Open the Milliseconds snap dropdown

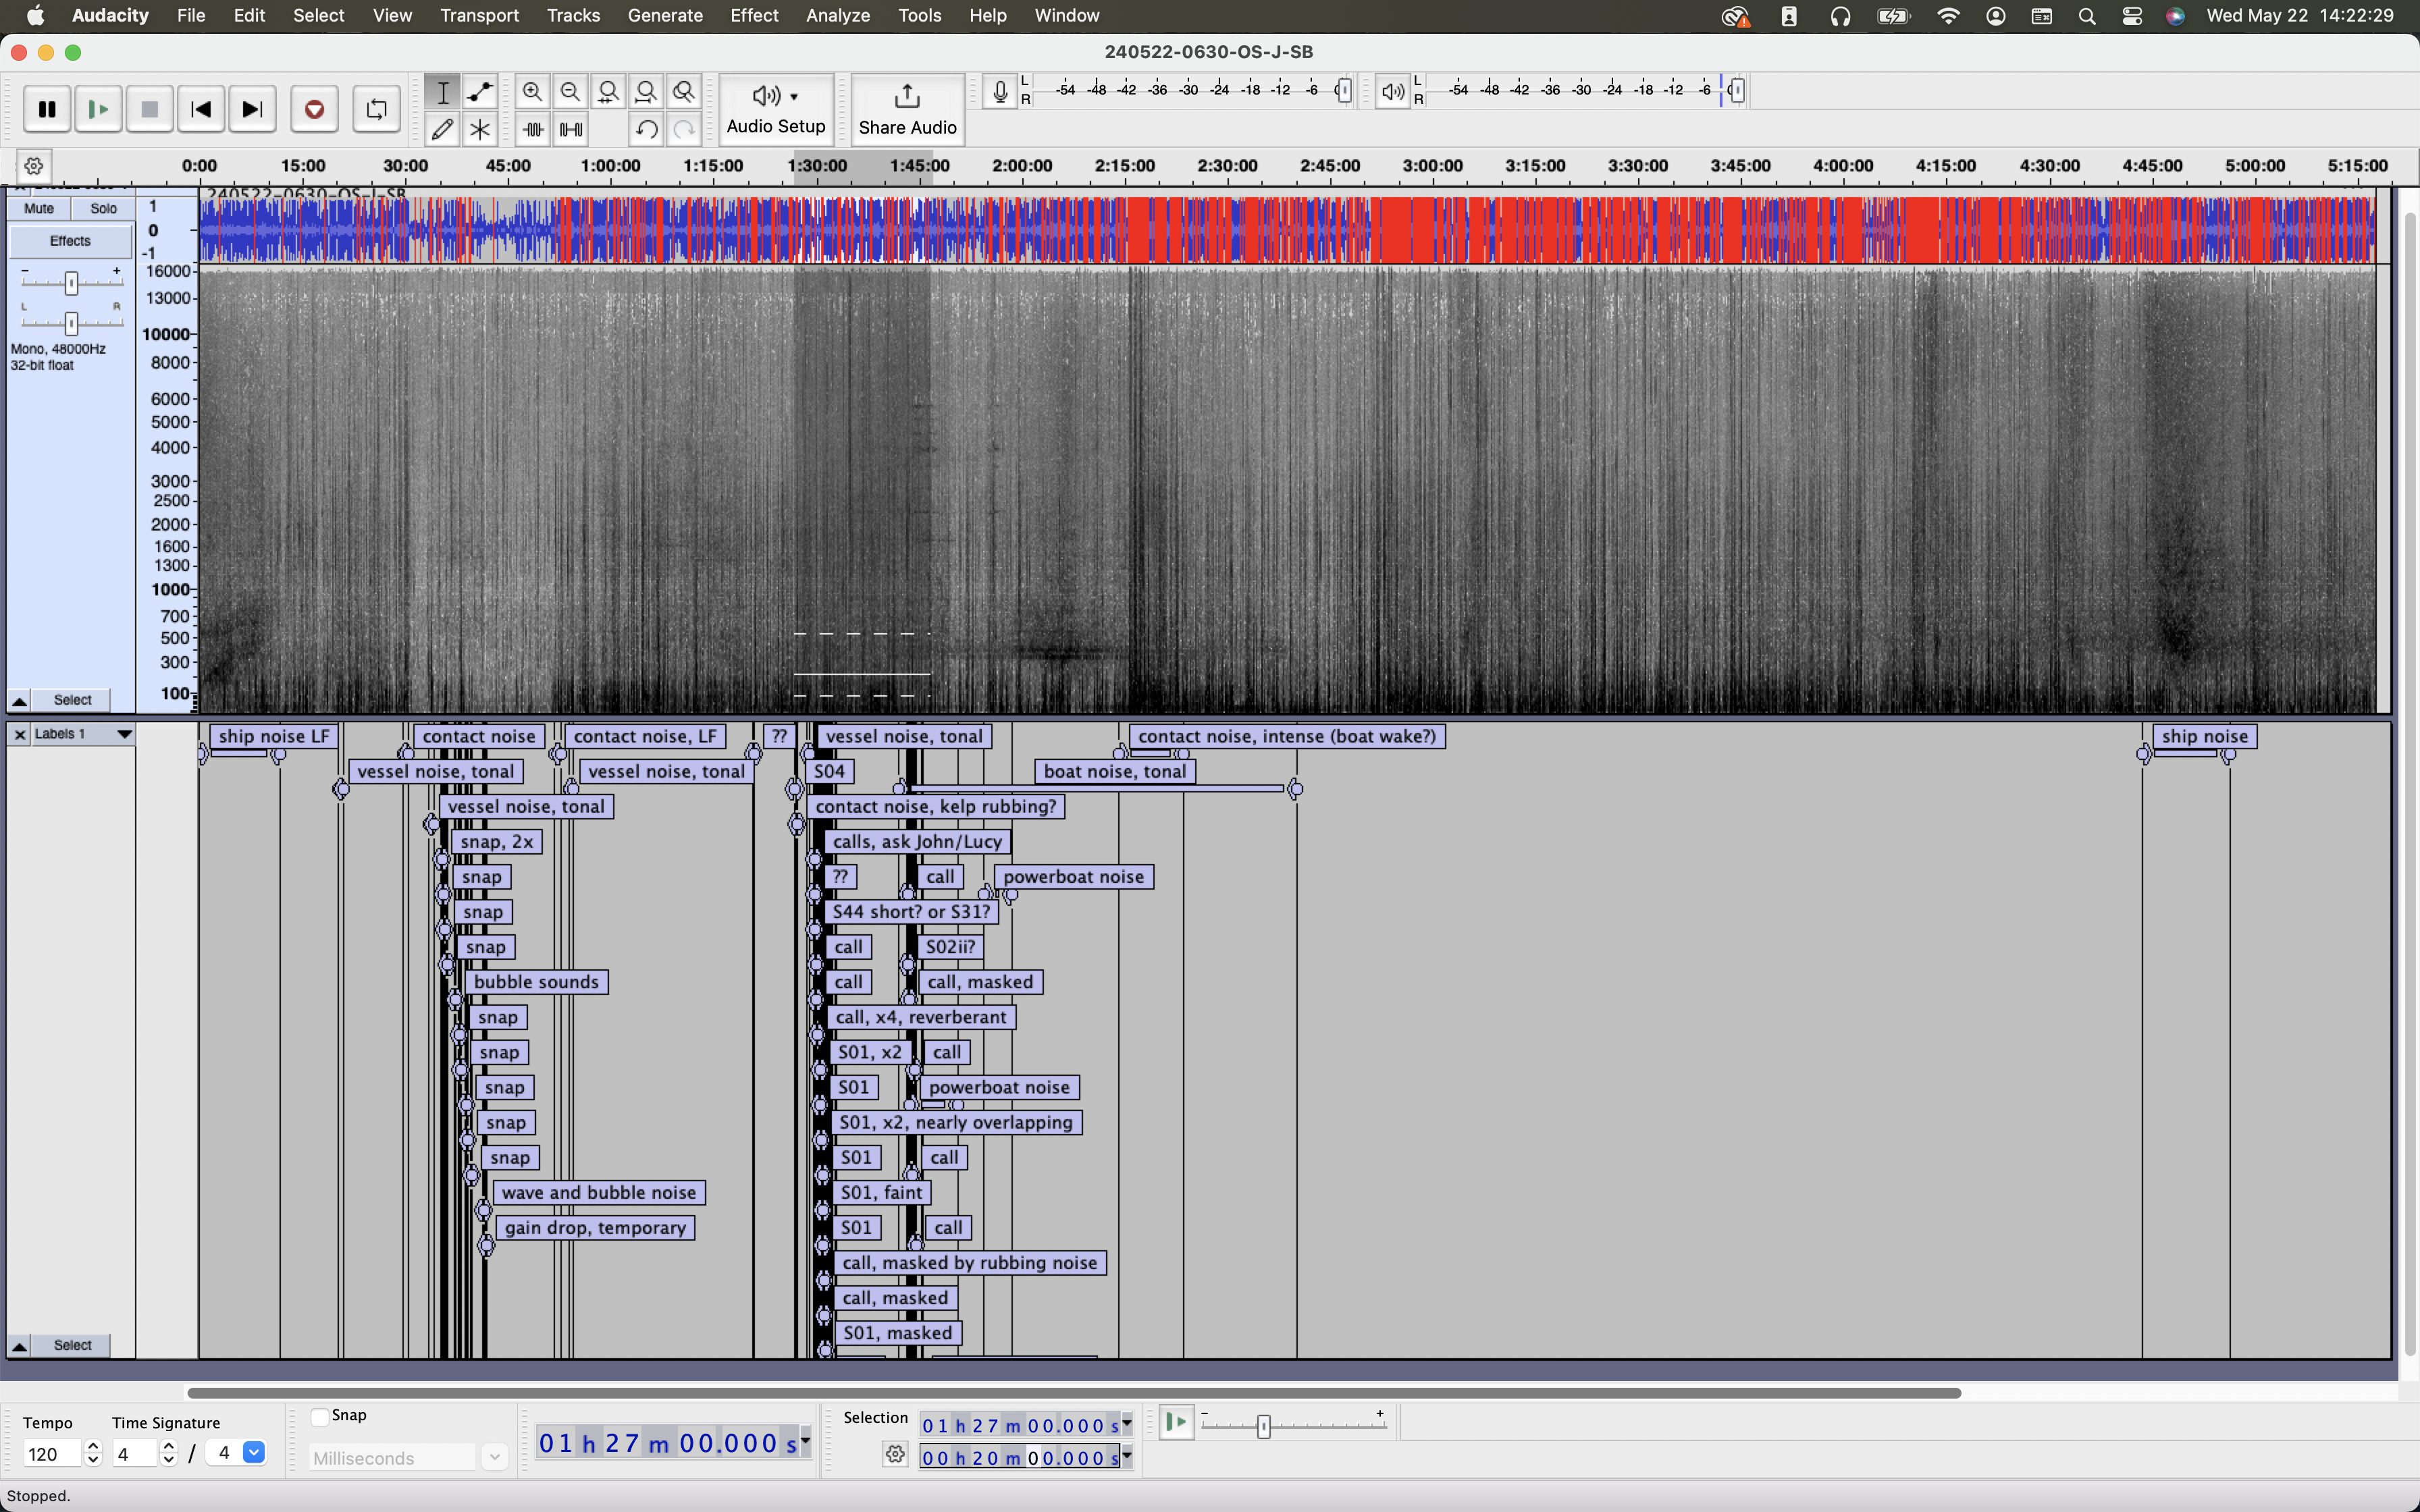click(494, 1458)
